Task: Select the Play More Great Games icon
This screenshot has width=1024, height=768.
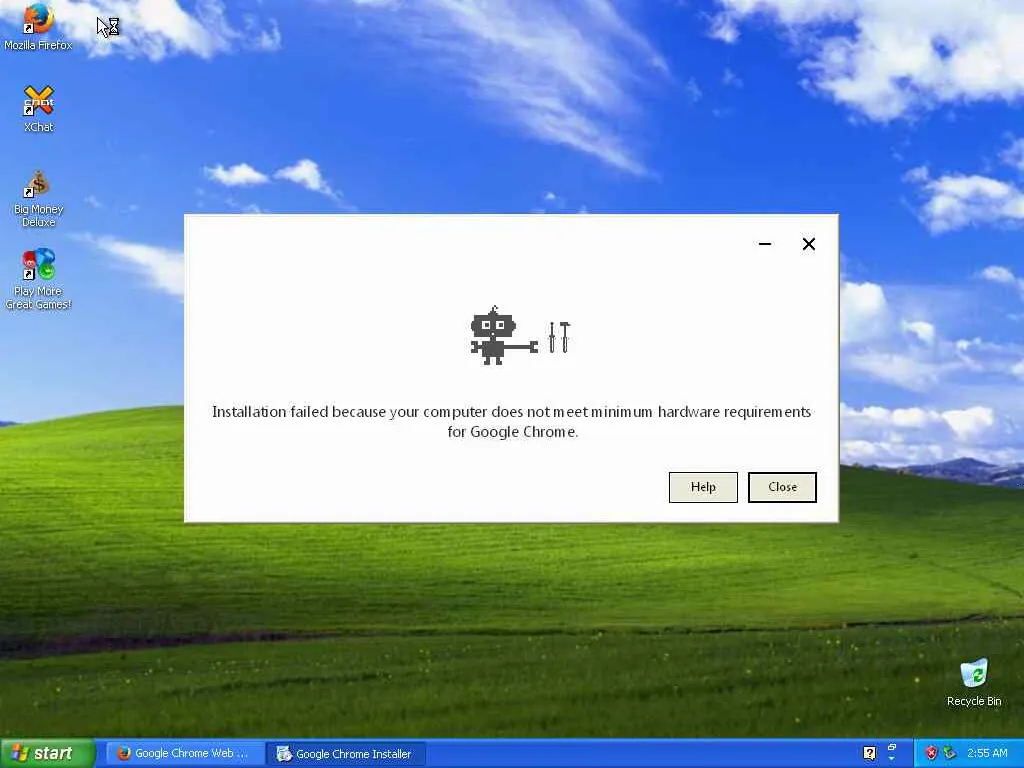Action: [x=38, y=279]
